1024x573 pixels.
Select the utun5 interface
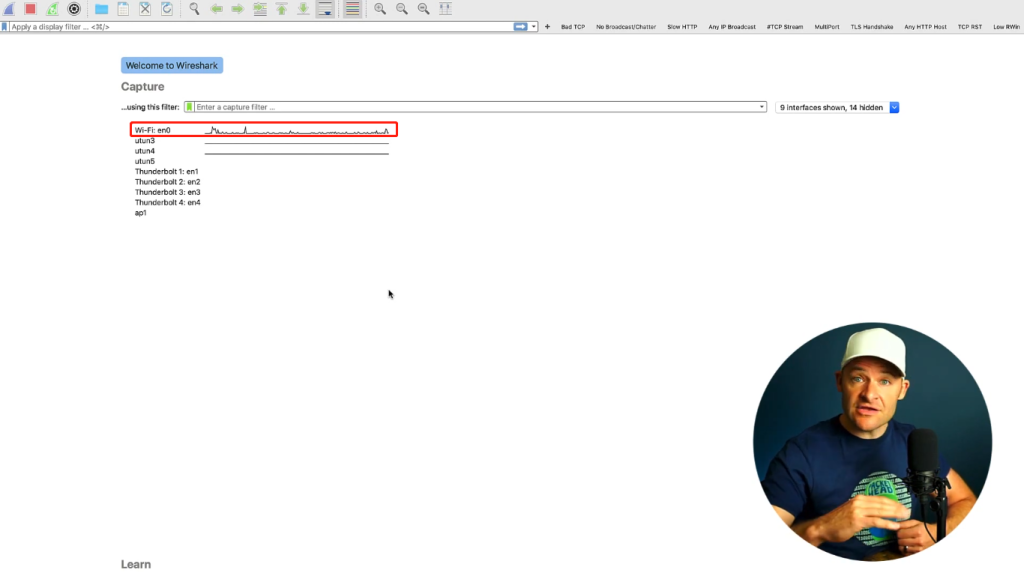pos(145,161)
